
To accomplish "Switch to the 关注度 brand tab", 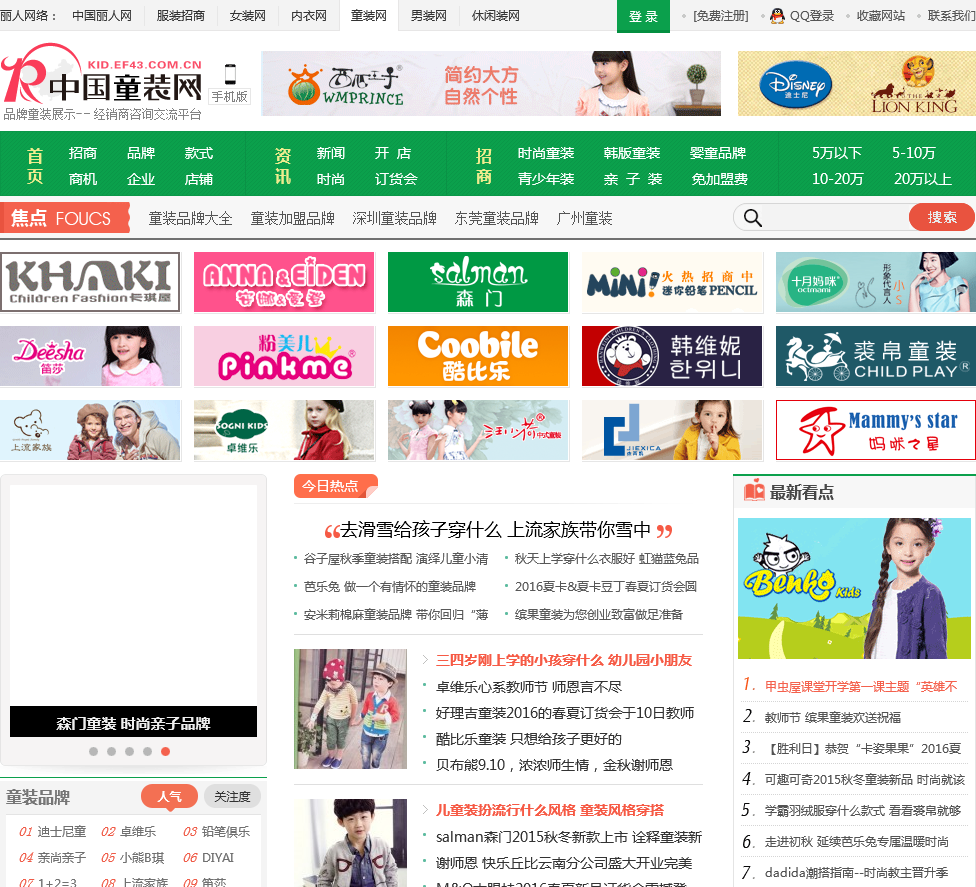I will pyautogui.click(x=232, y=797).
